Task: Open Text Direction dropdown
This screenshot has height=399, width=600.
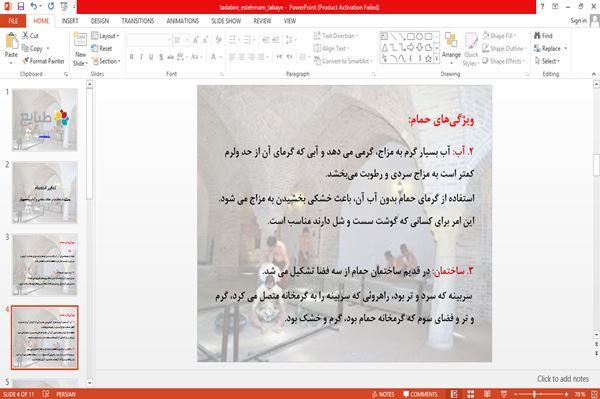Action: pos(336,36)
